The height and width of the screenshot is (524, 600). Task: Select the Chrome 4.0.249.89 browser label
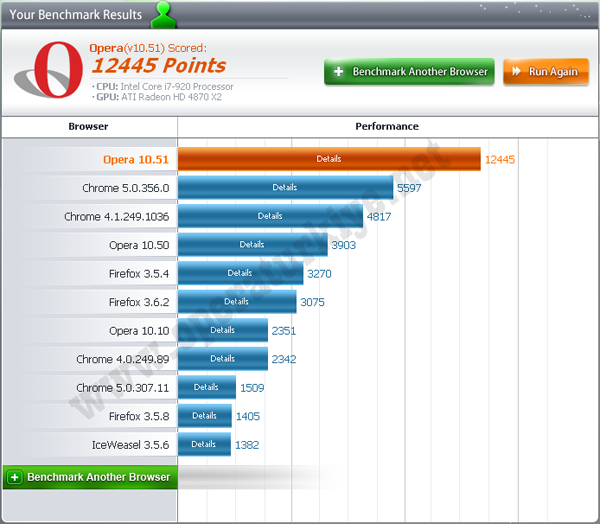click(122, 359)
